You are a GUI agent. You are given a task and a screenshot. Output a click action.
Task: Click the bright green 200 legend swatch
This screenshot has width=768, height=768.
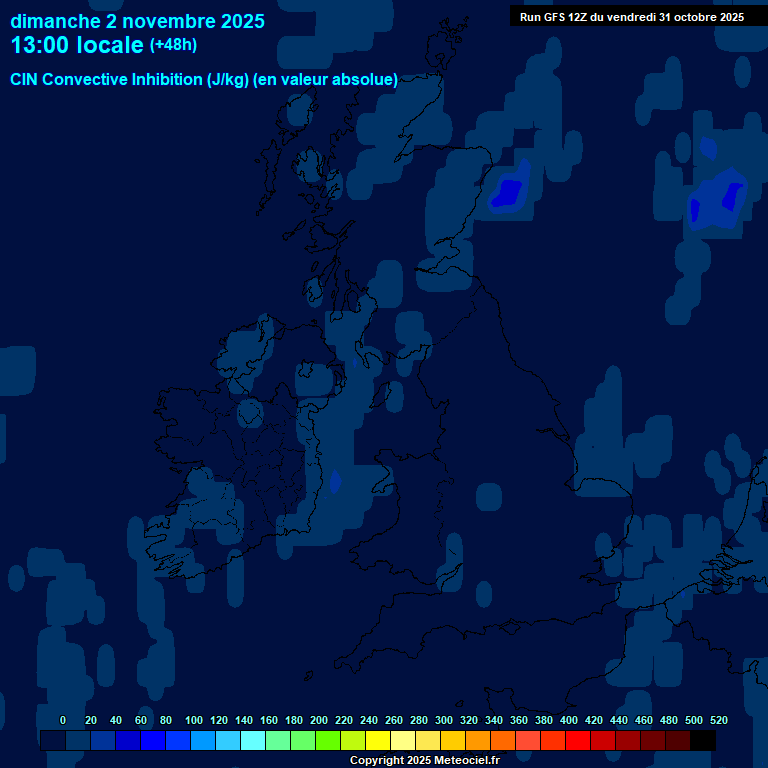click(328, 741)
